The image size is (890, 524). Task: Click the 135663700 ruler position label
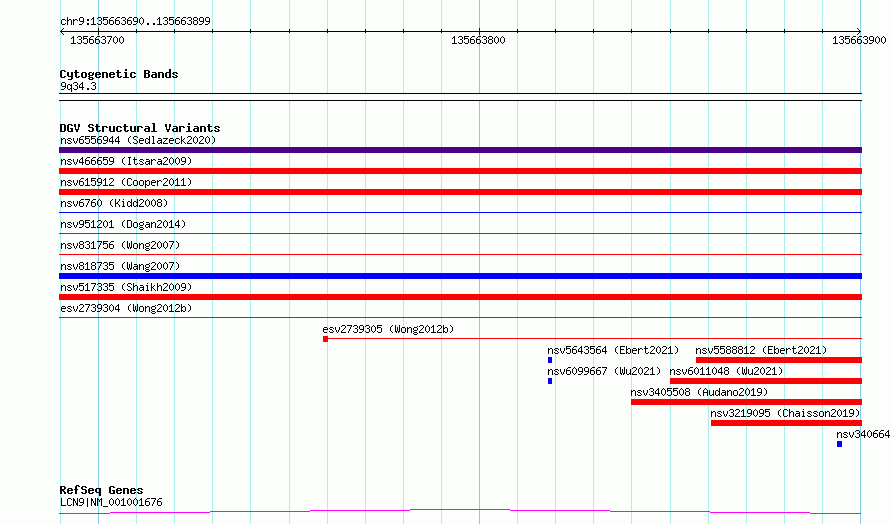coord(97,40)
